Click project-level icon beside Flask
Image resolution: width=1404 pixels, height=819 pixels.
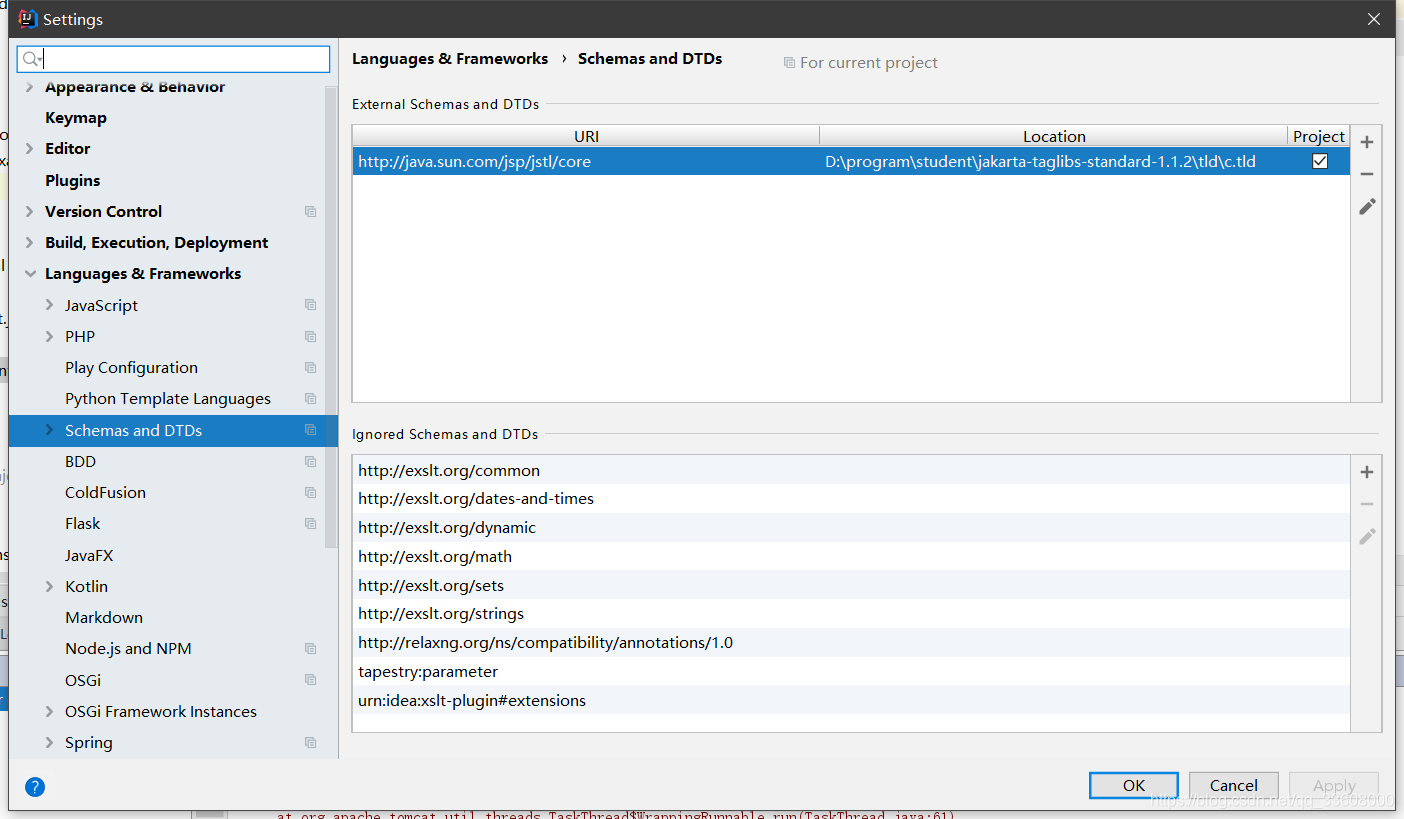click(311, 524)
